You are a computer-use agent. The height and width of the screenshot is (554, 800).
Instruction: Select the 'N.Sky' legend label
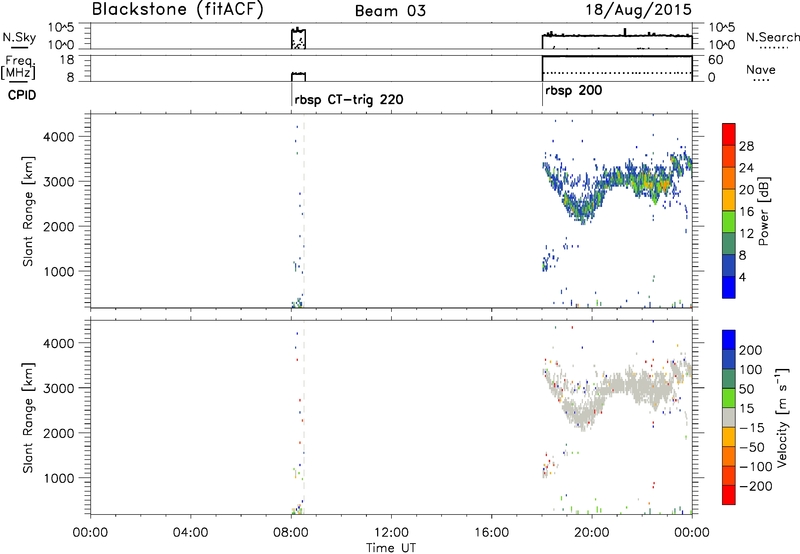tap(19, 37)
